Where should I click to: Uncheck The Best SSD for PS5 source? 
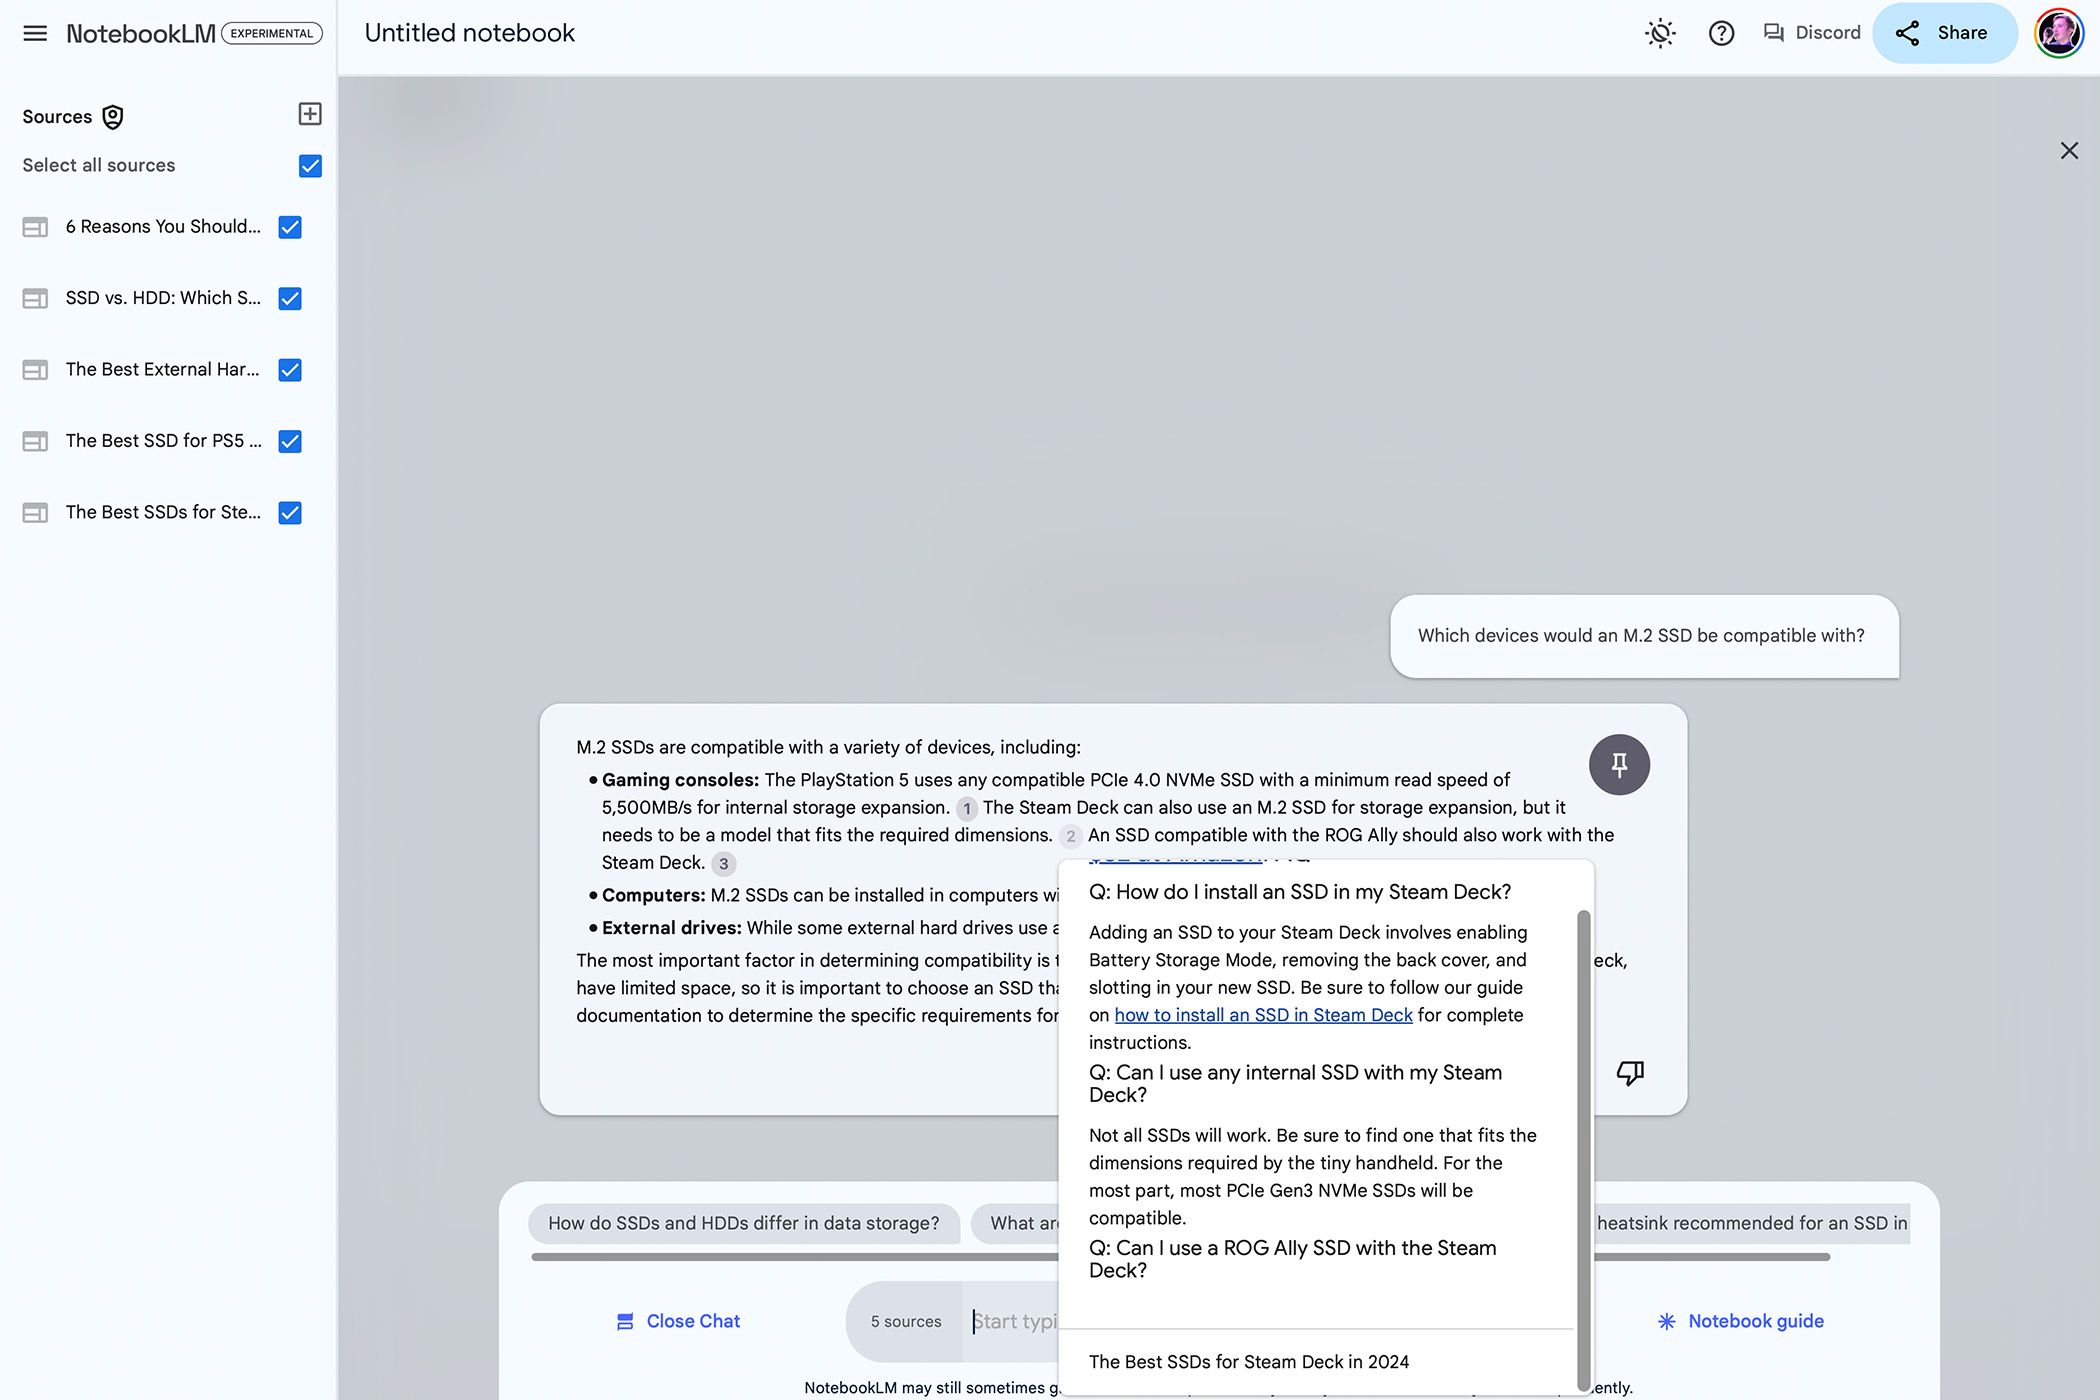pos(289,441)
